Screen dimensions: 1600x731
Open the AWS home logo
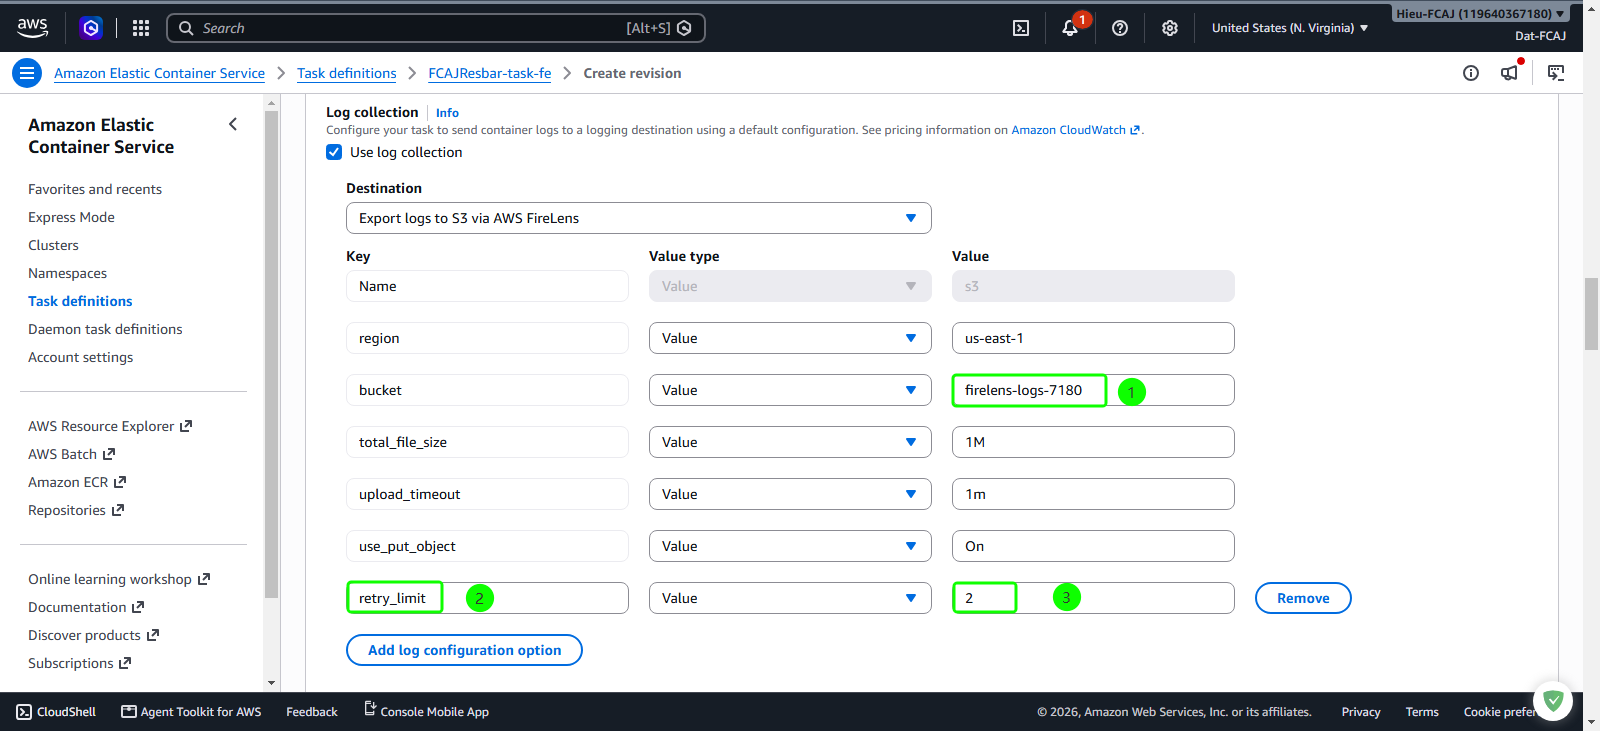(32, 28)
